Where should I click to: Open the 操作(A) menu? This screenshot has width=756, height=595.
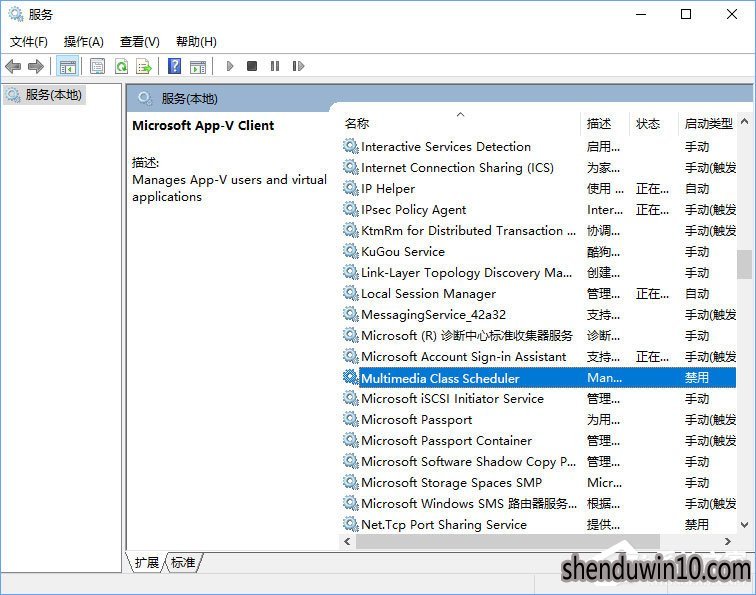click(x=84, y=42)
